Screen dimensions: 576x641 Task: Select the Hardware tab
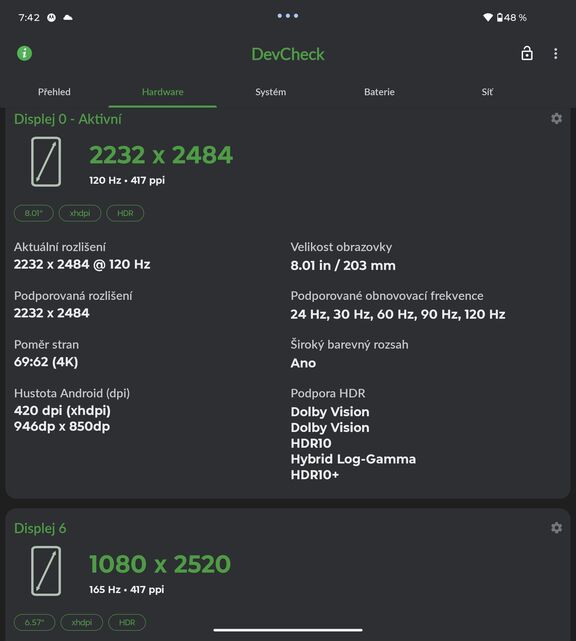tap(162, 92)
